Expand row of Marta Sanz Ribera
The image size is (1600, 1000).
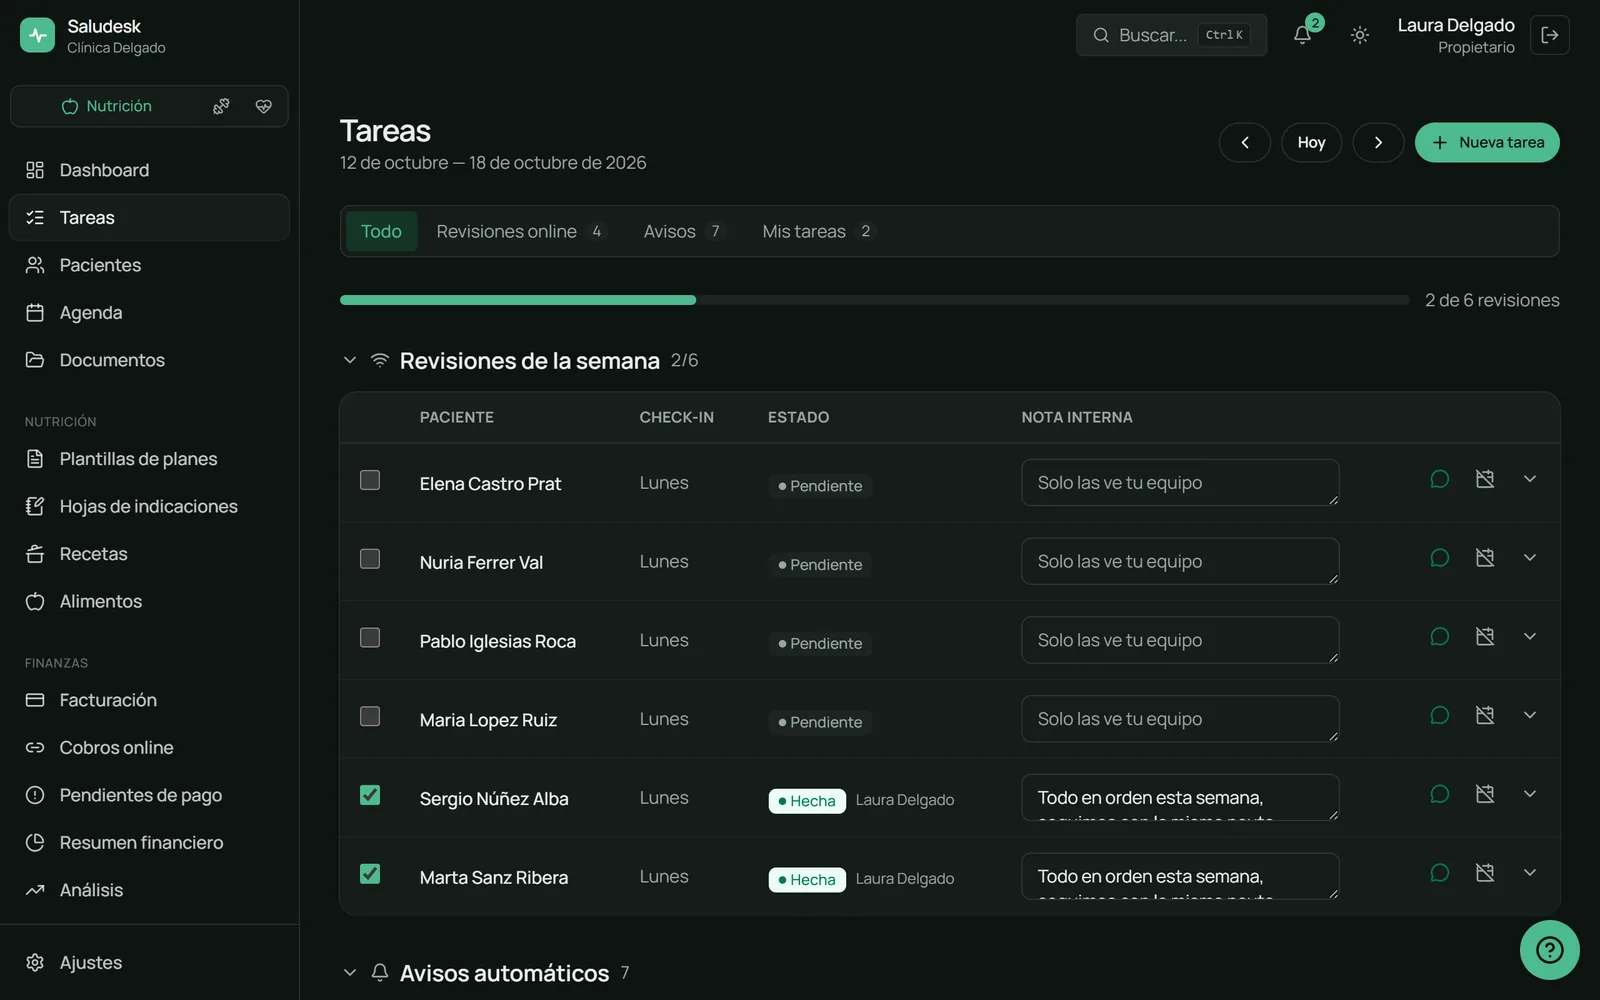[1530, 873]
